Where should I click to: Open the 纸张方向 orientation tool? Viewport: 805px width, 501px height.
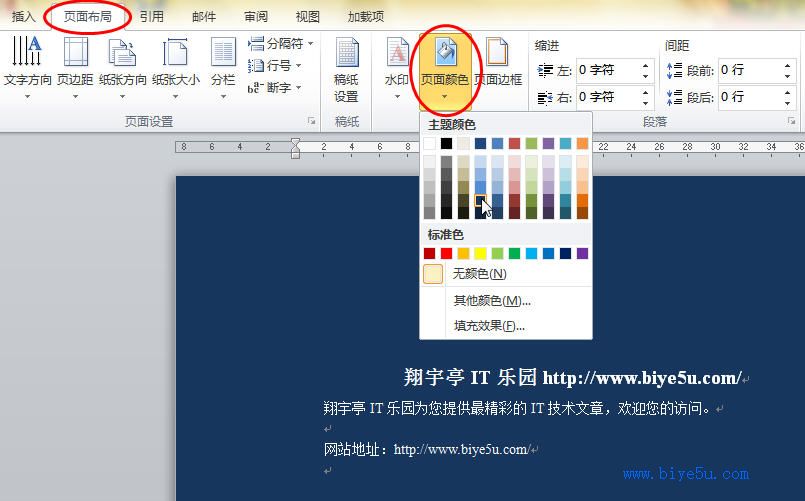pos(122,67)
